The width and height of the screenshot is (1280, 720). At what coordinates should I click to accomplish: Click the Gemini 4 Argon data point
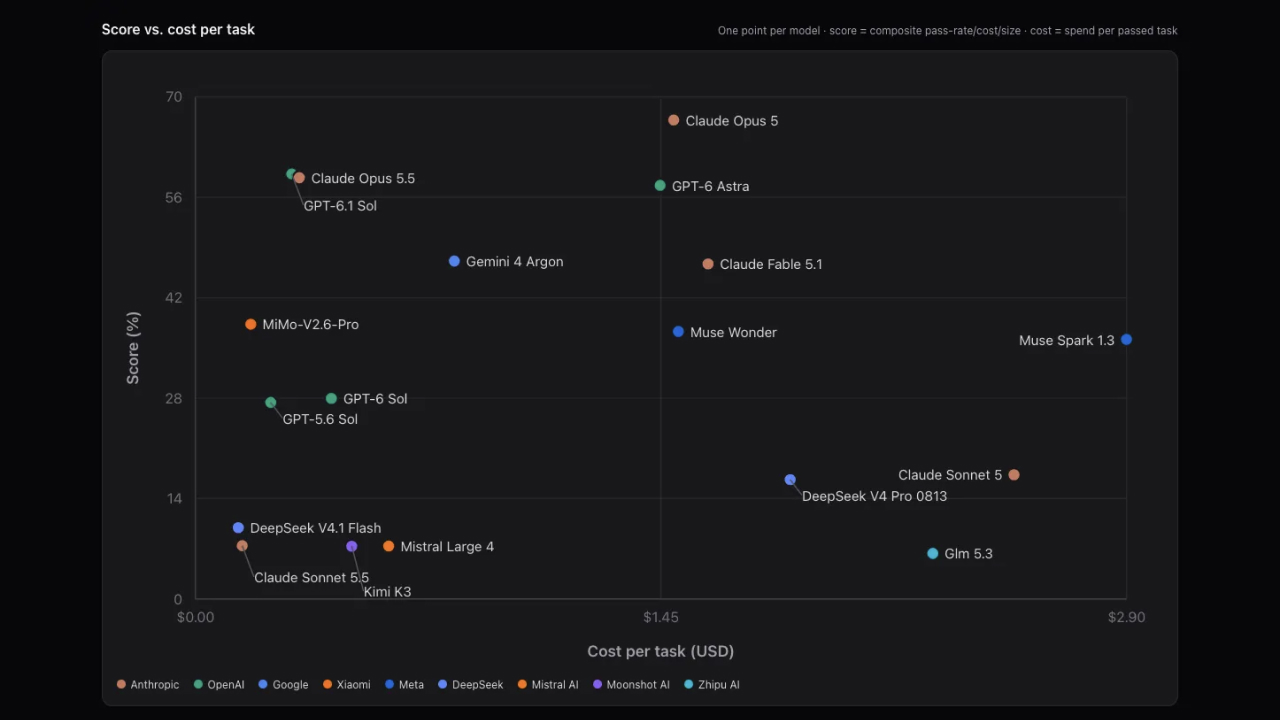[x=454, y=261]
